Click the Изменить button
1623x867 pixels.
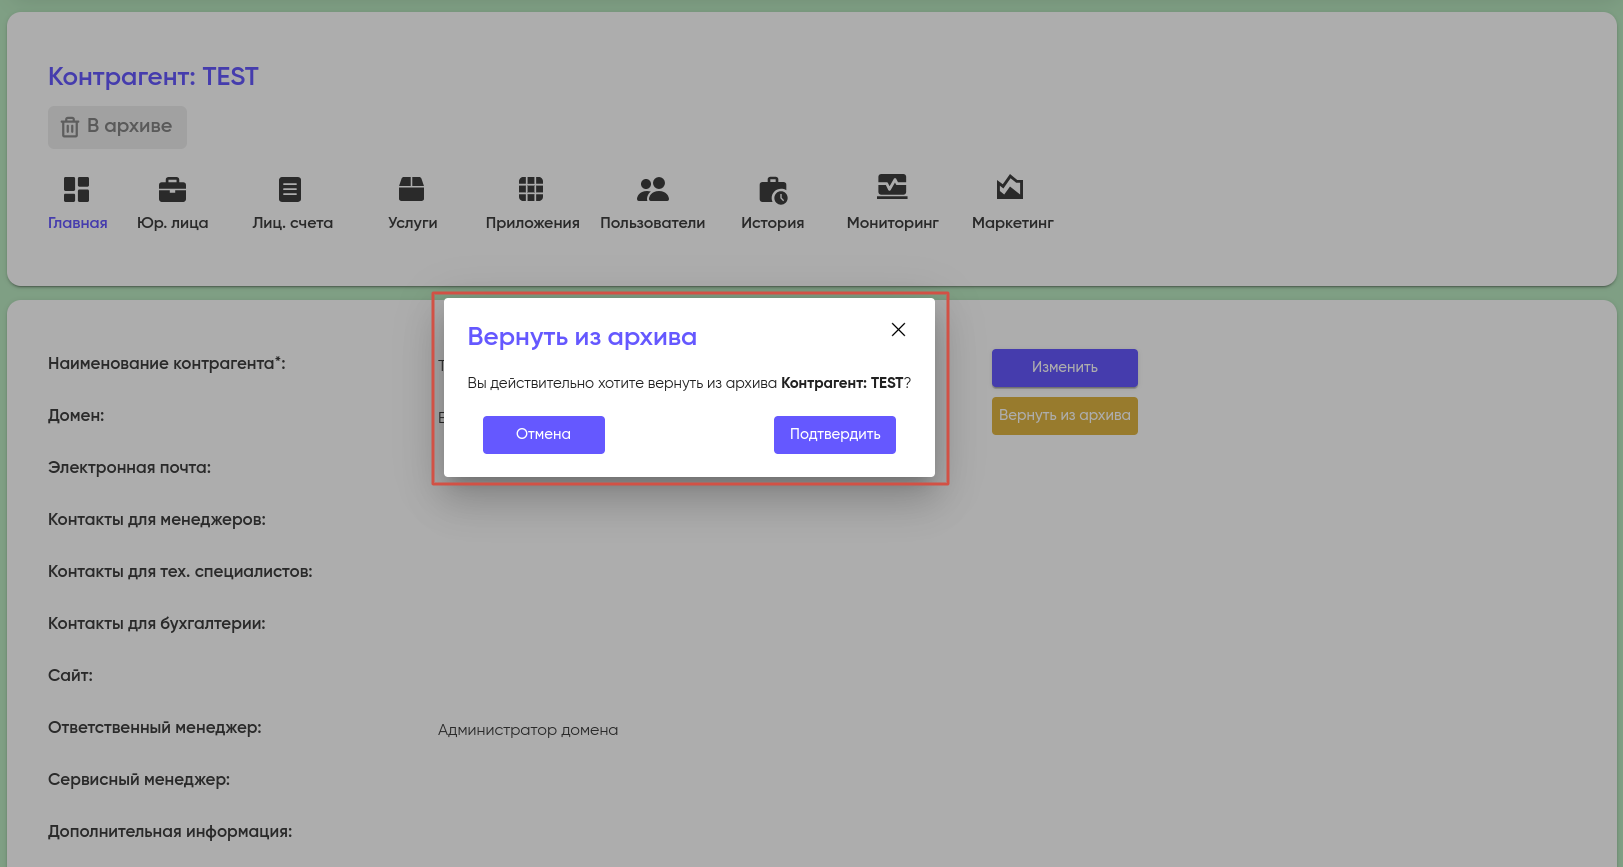[x=1064, y=368]
